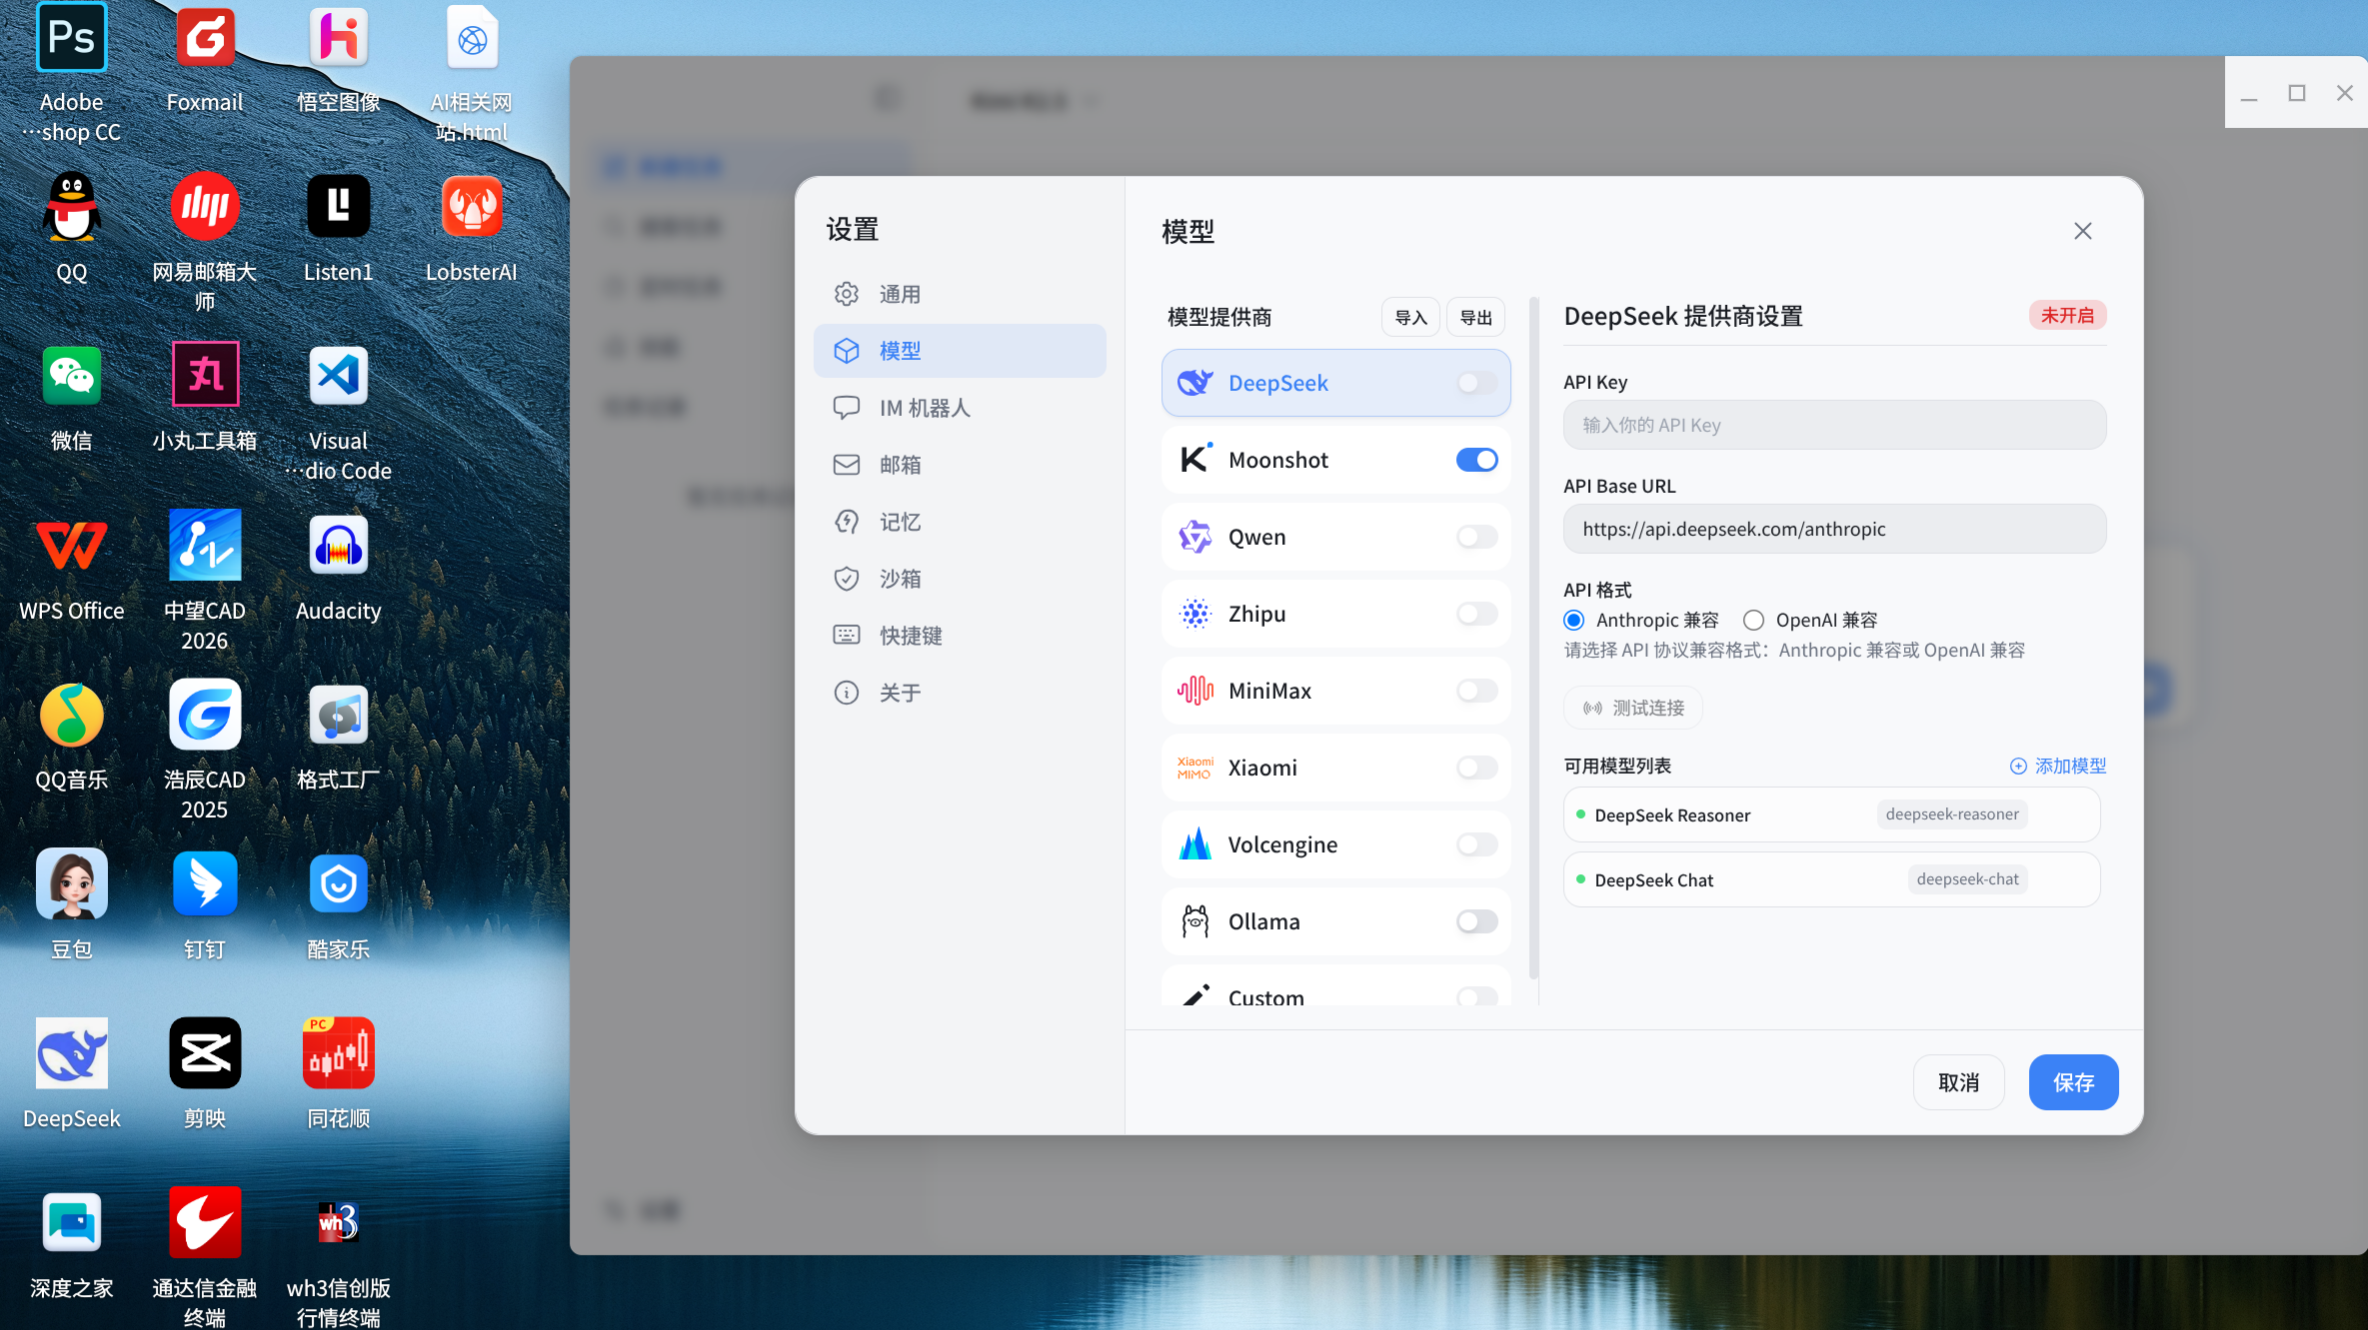Viewport: 2368px width, 1330px height.
Task: Close the settings dialog with X
Action: 2082,231
